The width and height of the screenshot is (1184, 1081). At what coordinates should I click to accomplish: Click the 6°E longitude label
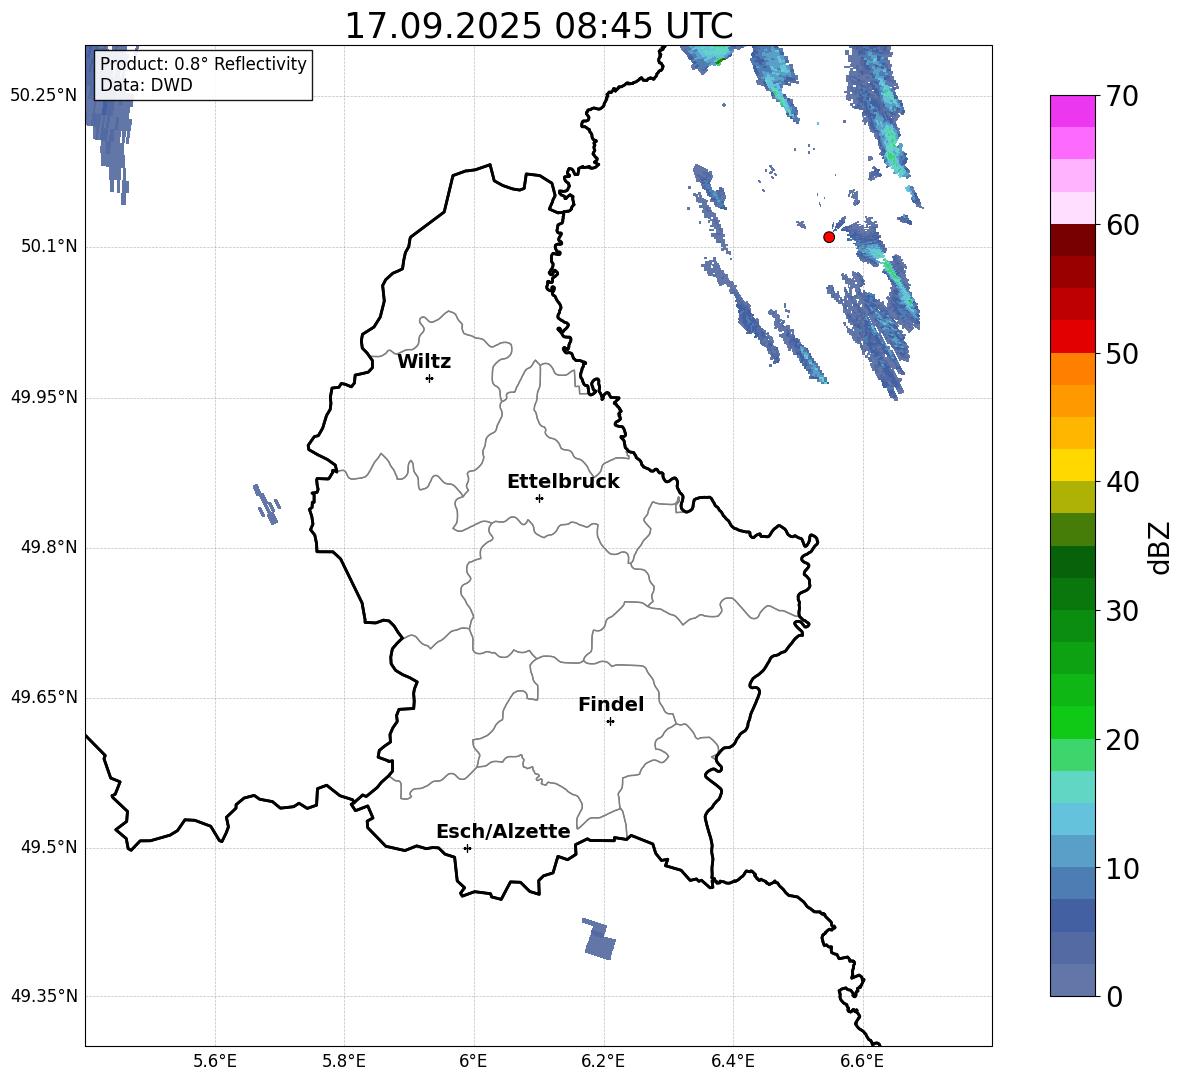pos(473,1061)
